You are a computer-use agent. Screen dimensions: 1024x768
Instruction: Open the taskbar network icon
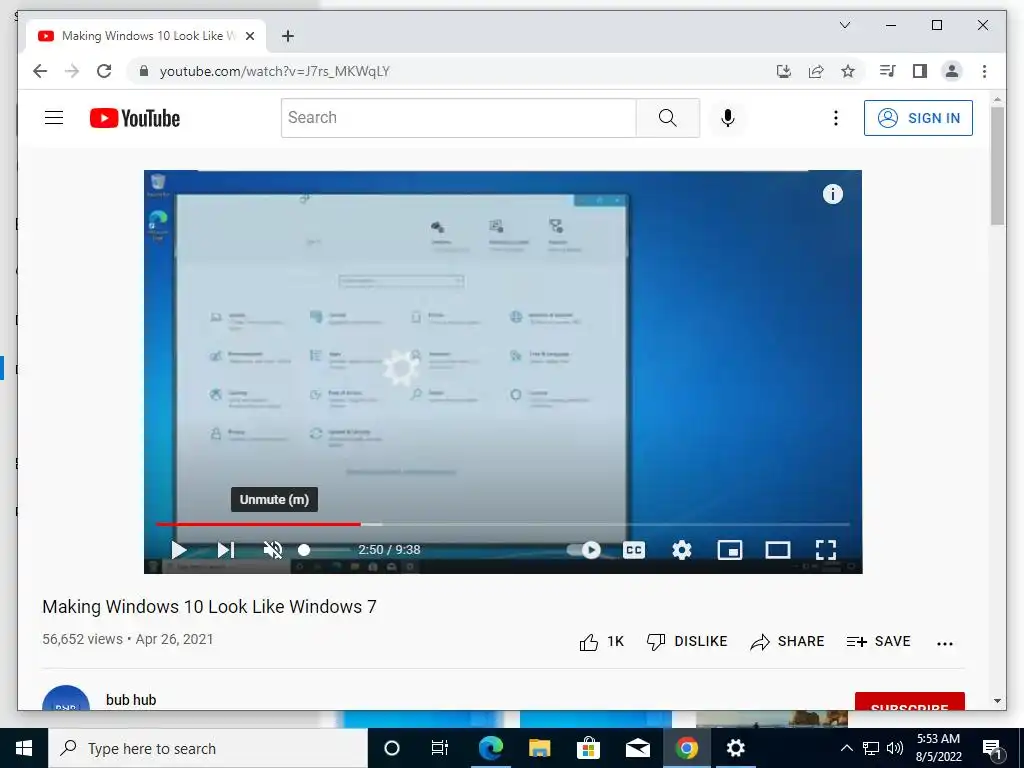click(871, 748)
